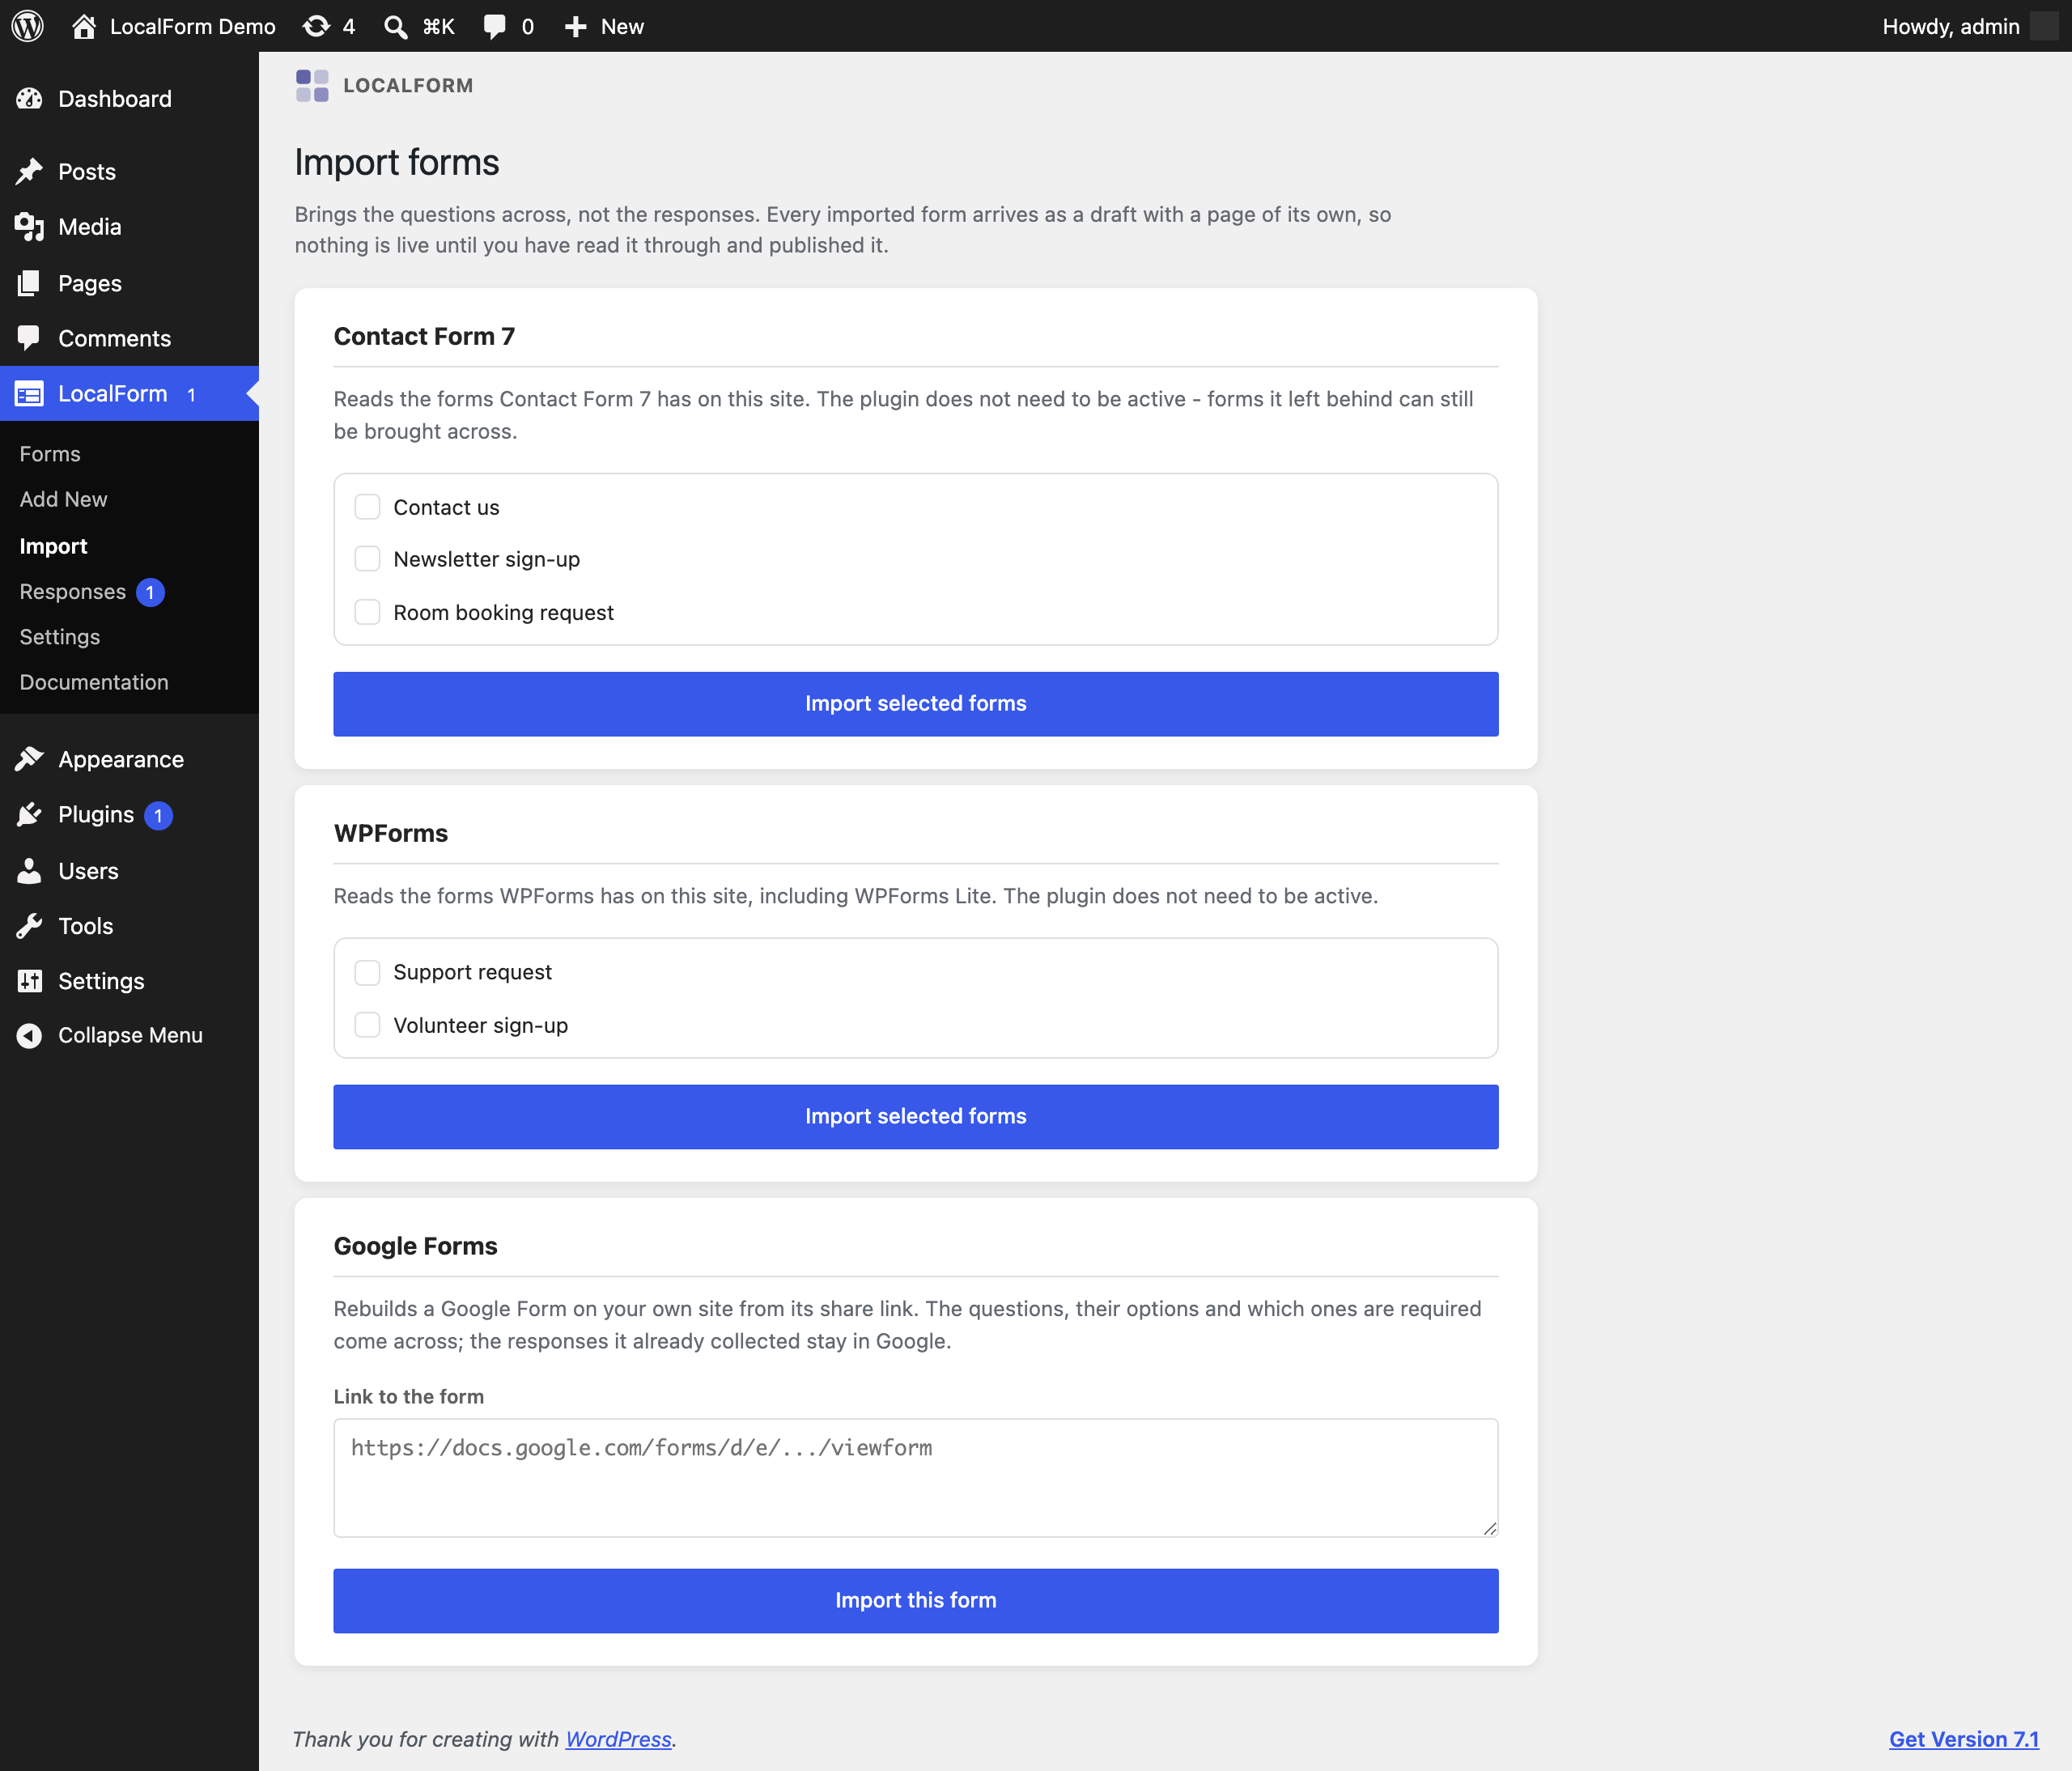The height and width of the screenshot is (1771, 2072).
Task: Click the LocalForm menu count badge
Action: pyautogui.click(x=191, y=394)
